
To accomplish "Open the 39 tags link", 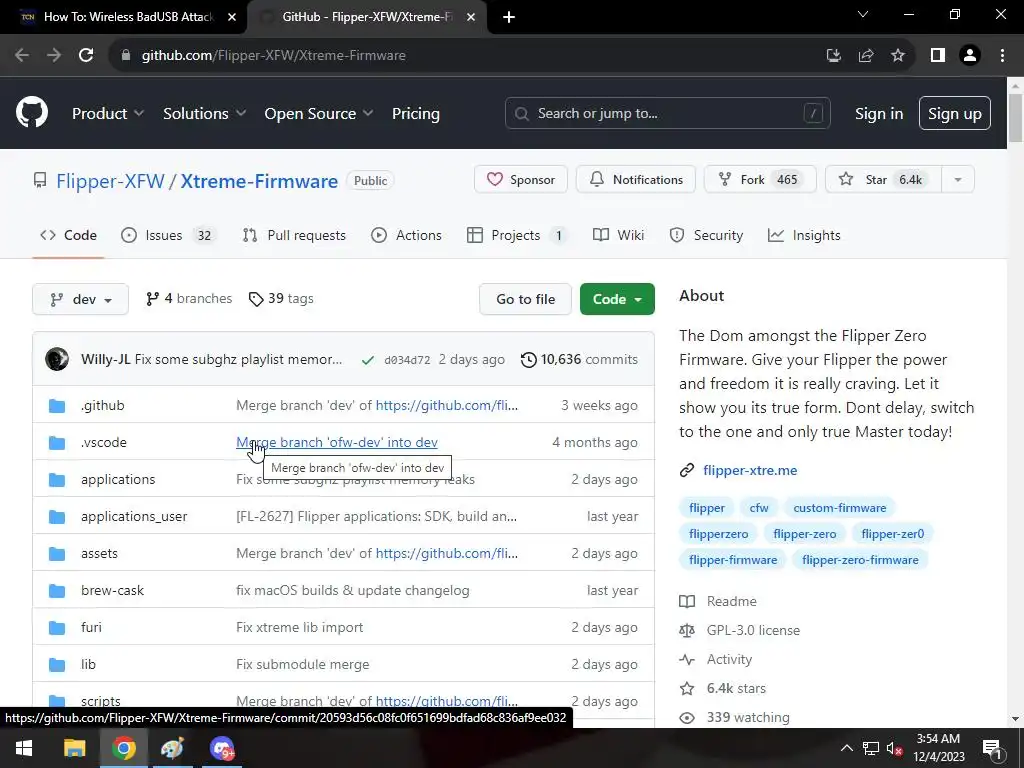I will coord(281,298).
